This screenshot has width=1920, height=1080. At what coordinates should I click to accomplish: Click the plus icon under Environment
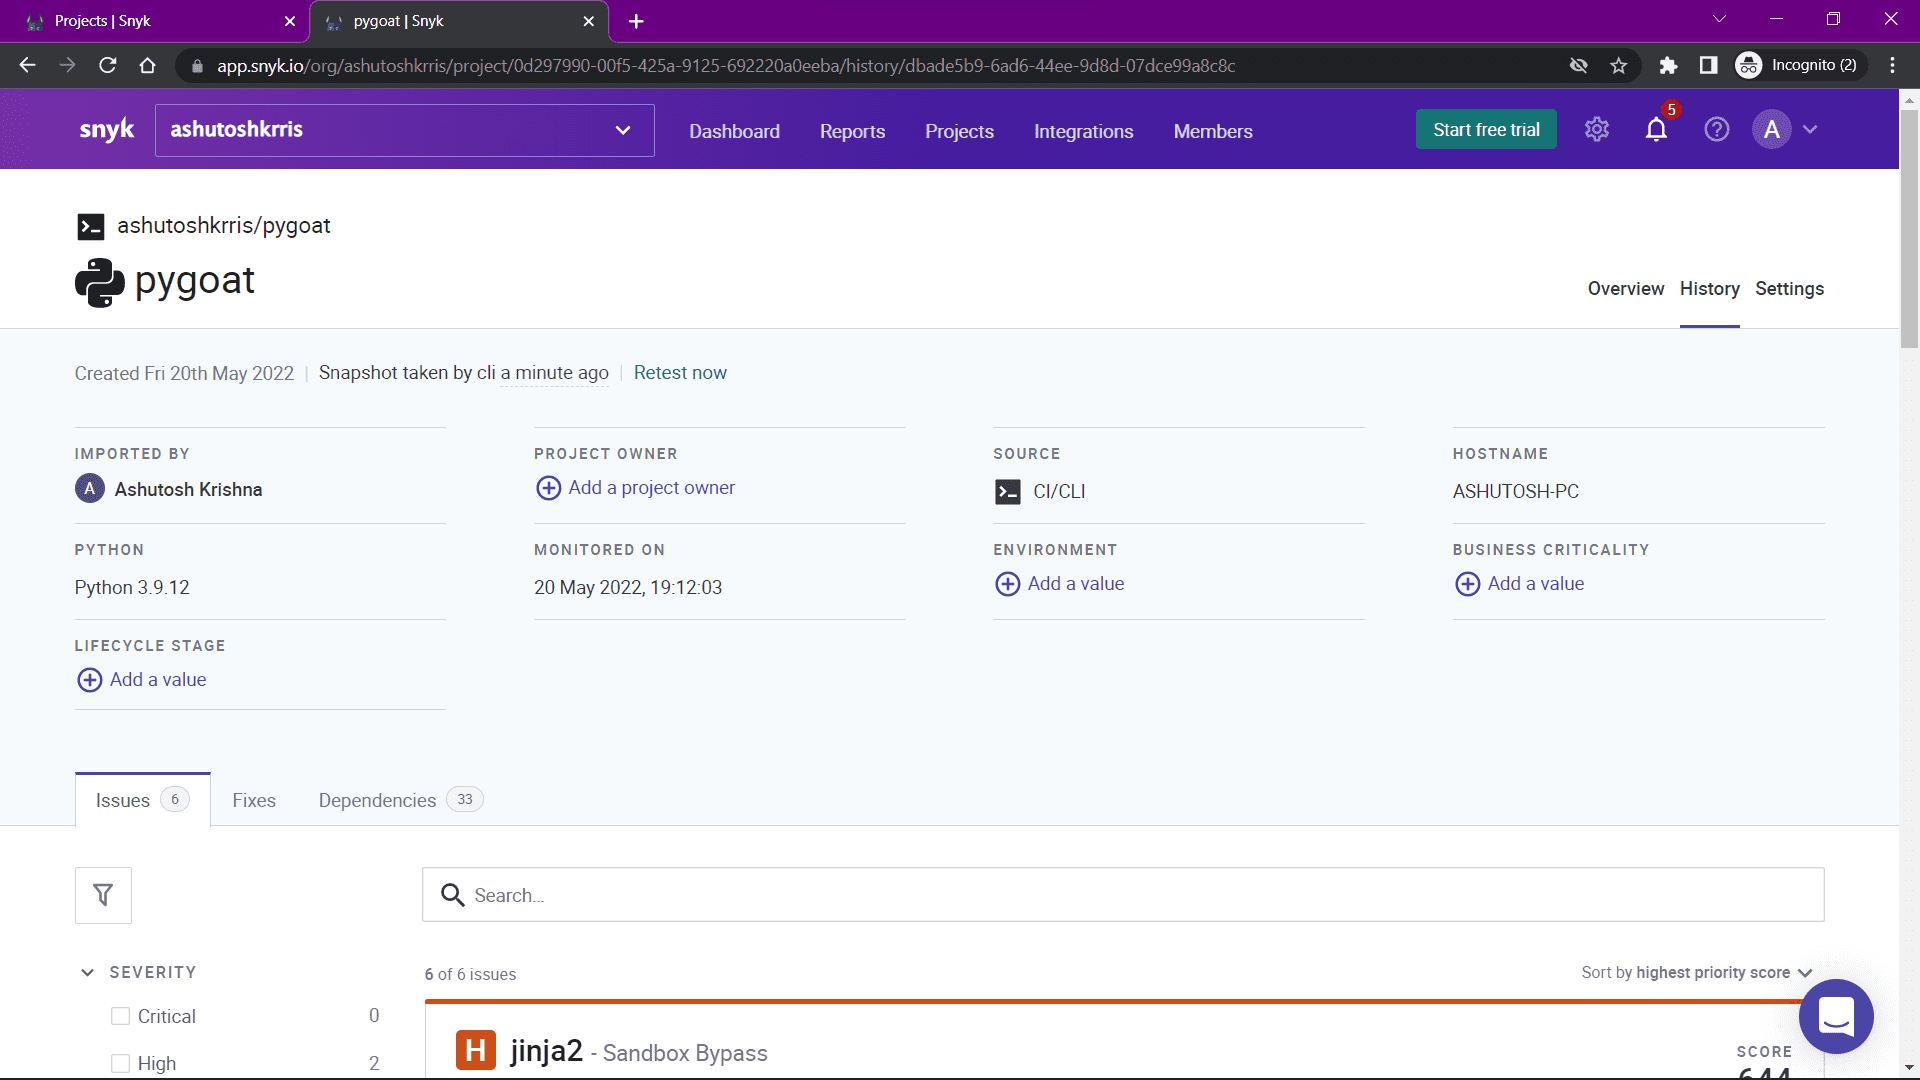[x=1007, y=584]
